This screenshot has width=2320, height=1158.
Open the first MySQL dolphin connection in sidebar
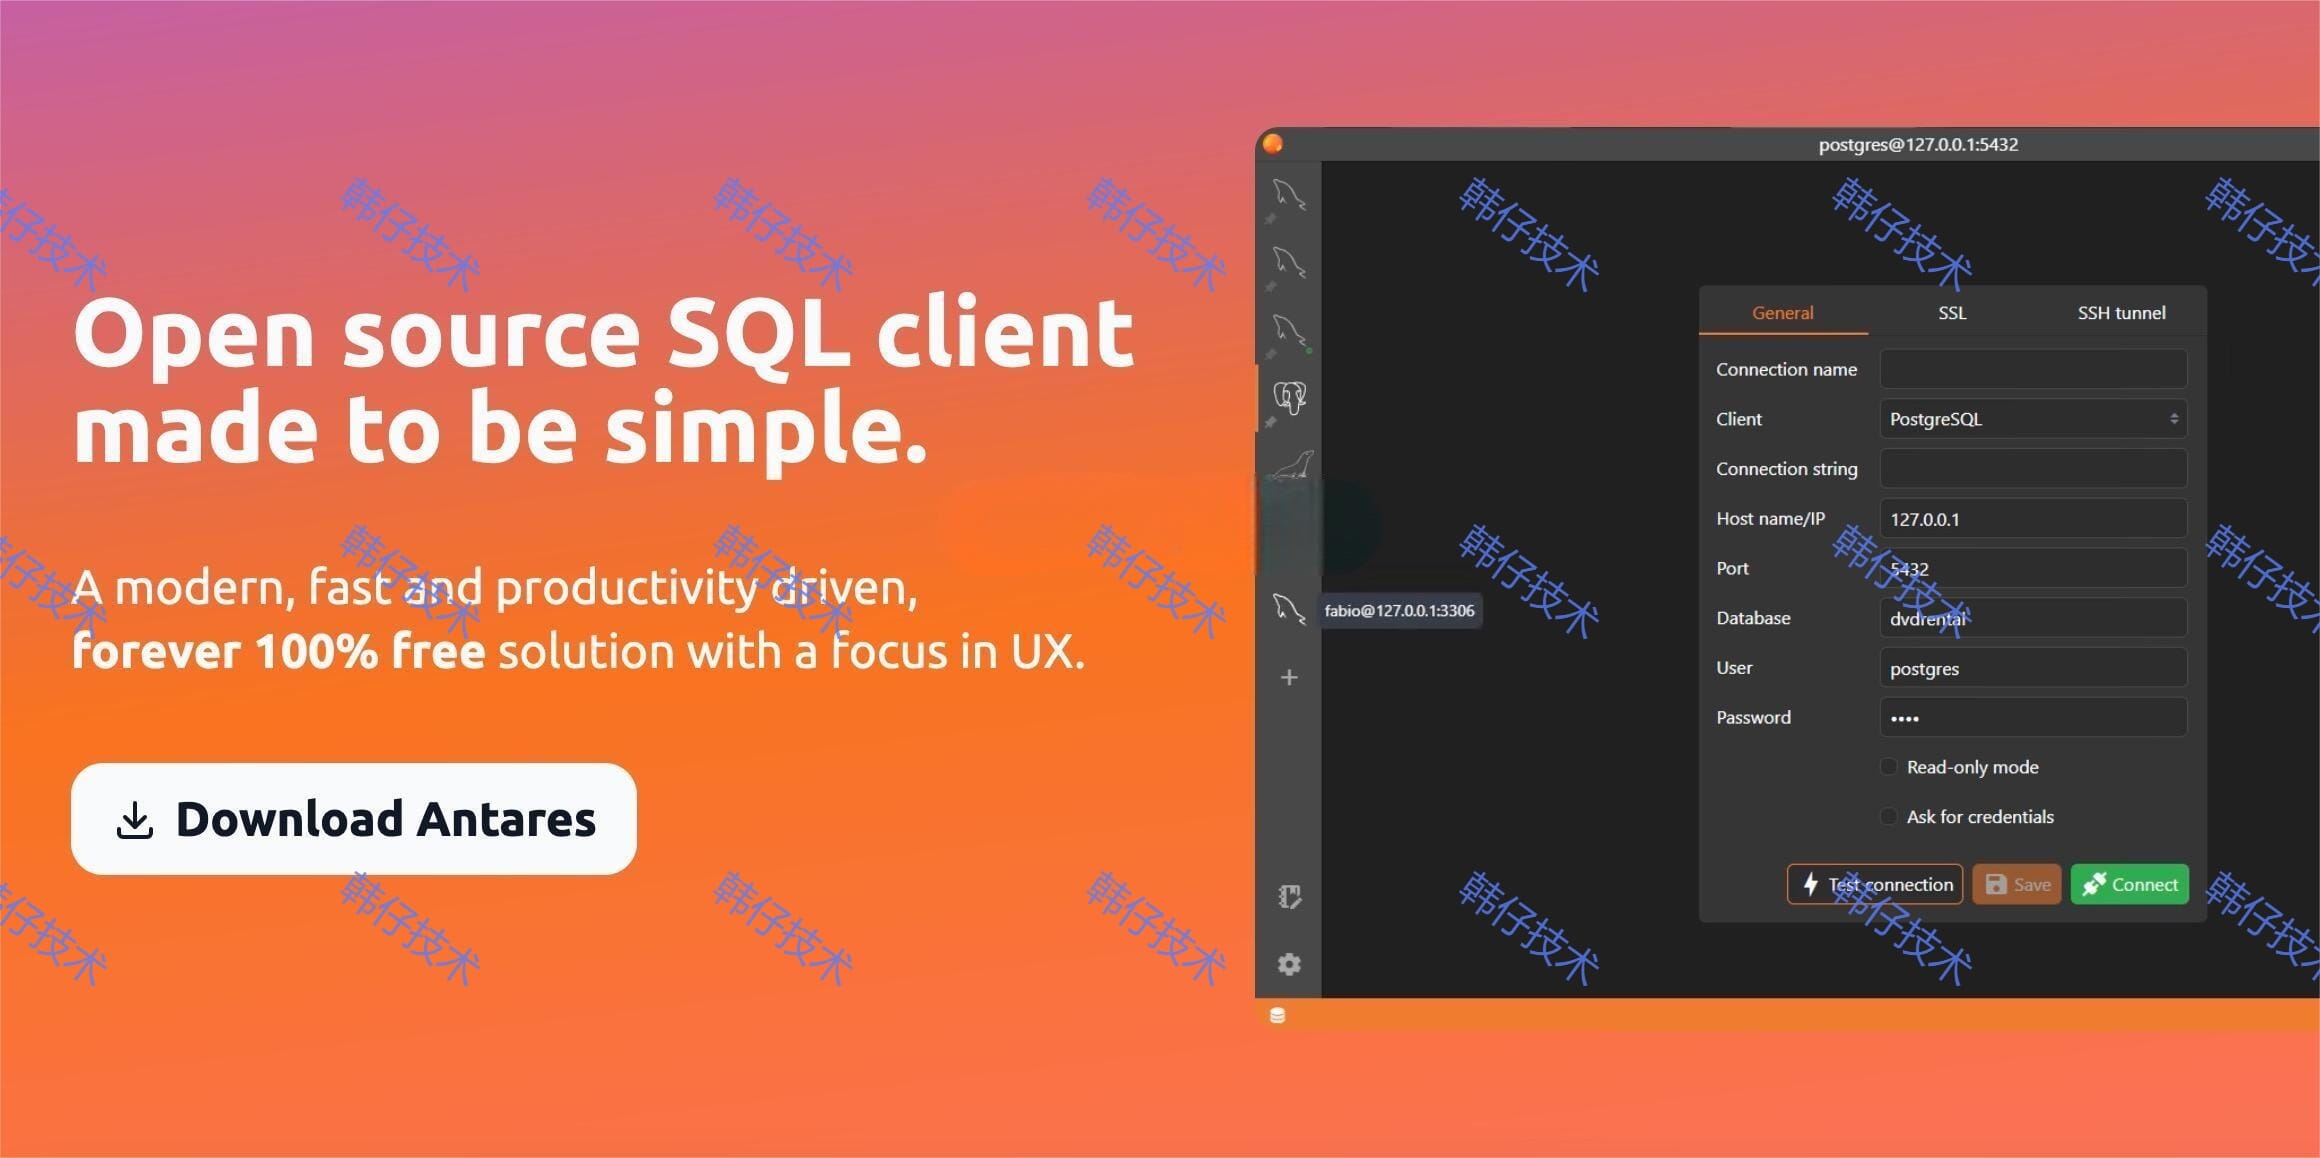(1289, 194)
